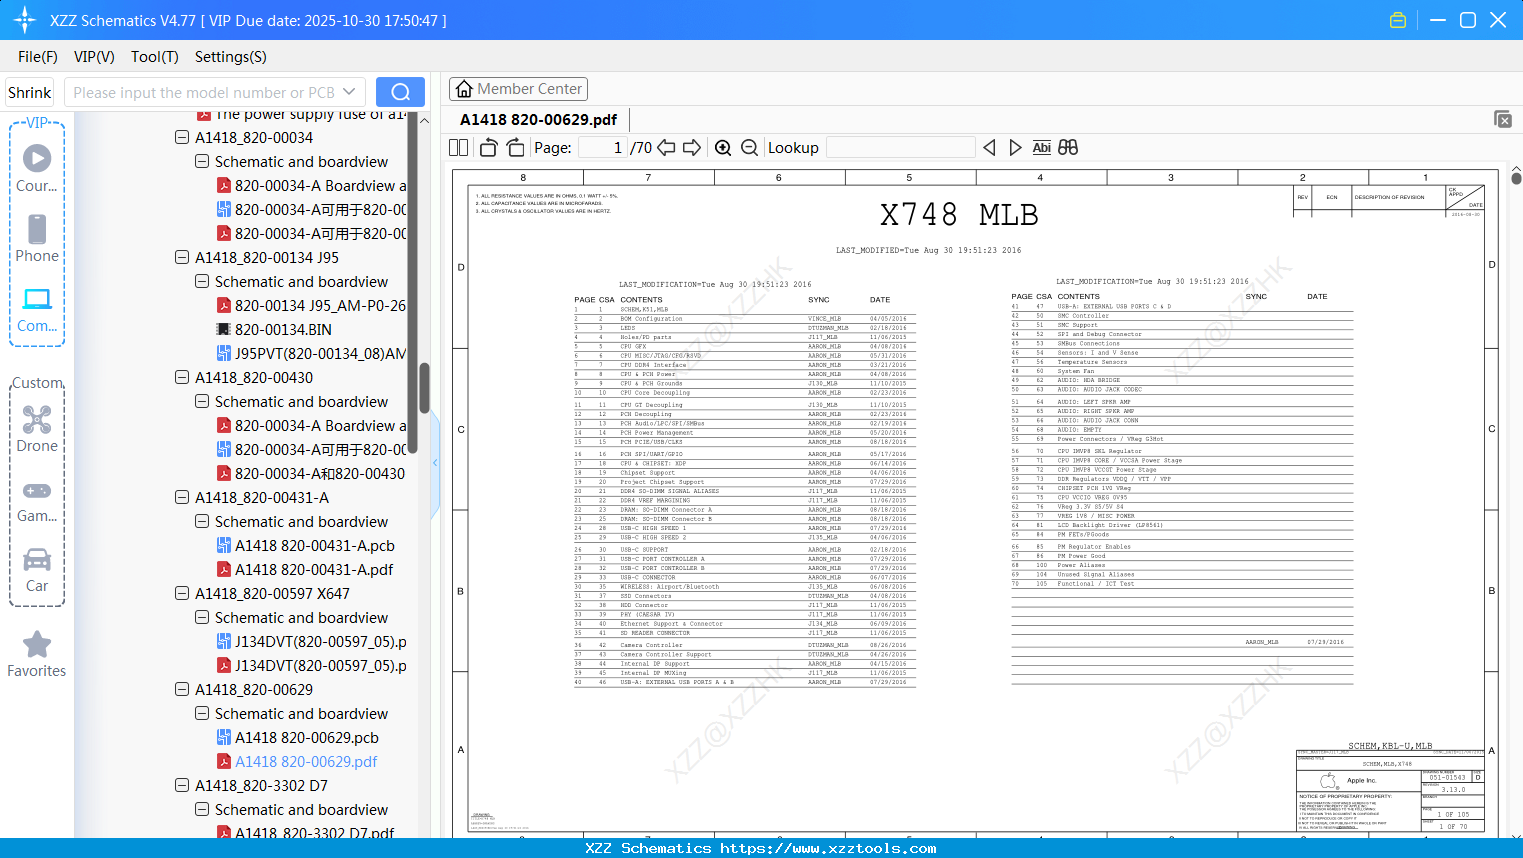Click the Lookup text field
This screenshot has height=858, width=1523.
[900, 148]
